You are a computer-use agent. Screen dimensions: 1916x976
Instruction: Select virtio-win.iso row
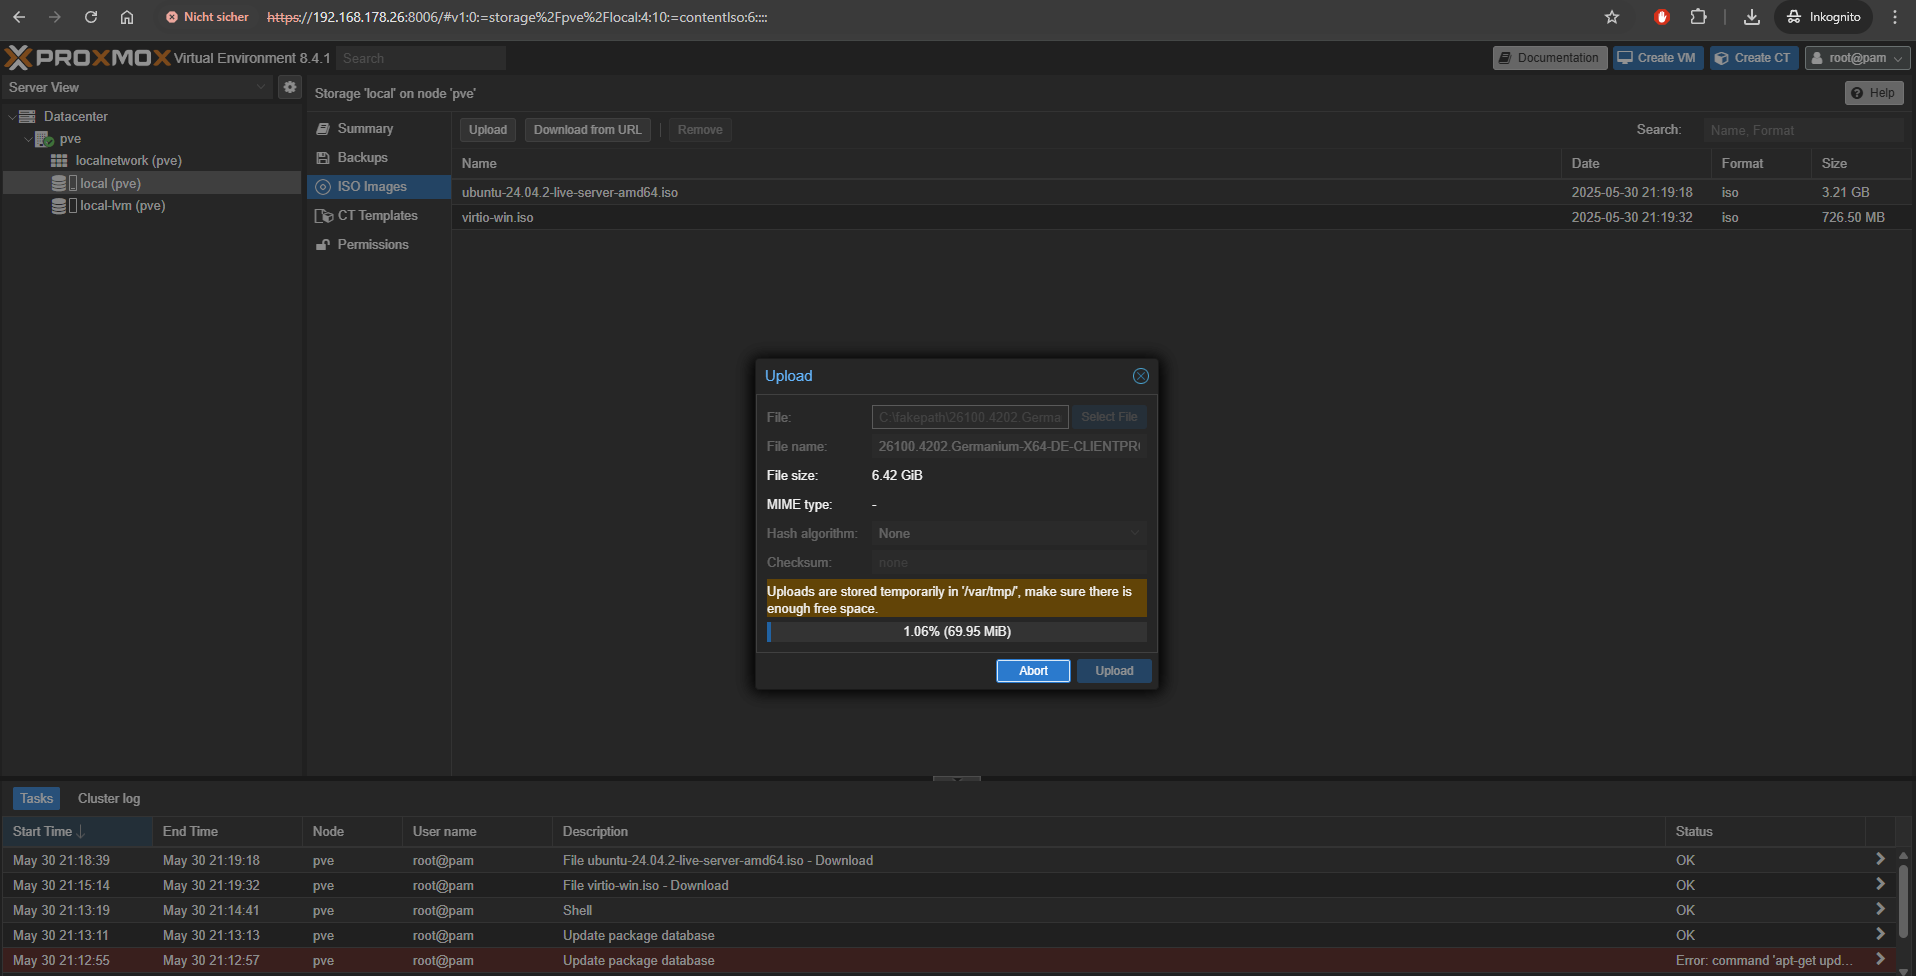1181,217
